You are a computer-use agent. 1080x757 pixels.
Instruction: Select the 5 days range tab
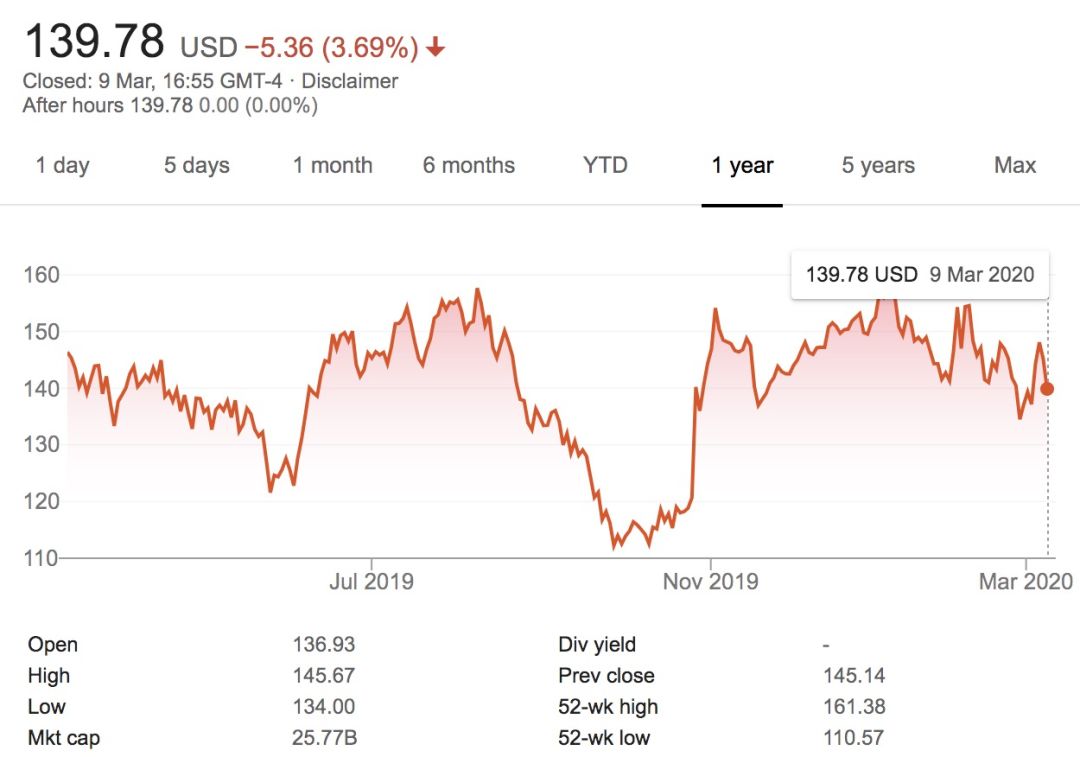(197, 165)
